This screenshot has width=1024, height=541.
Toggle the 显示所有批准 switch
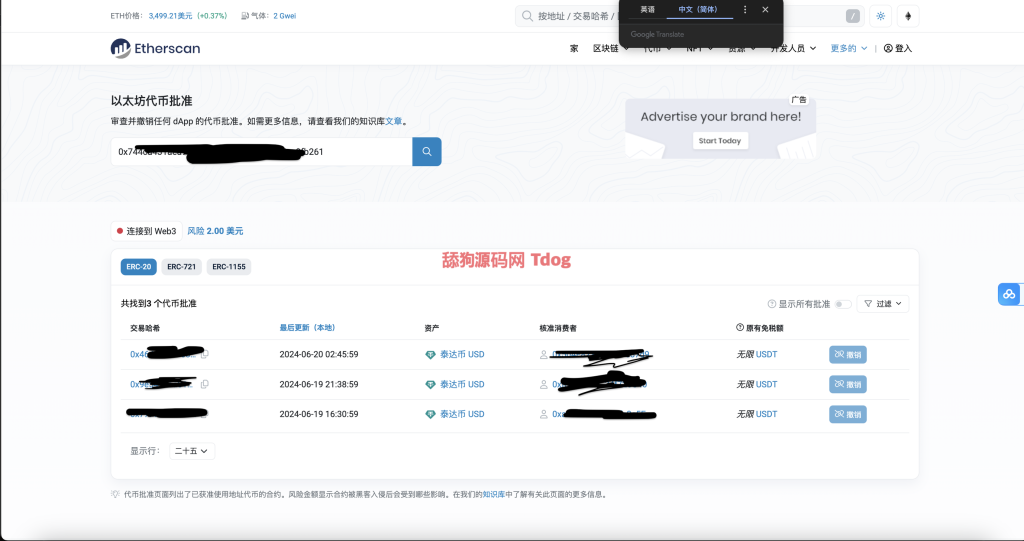pos(843,304)
